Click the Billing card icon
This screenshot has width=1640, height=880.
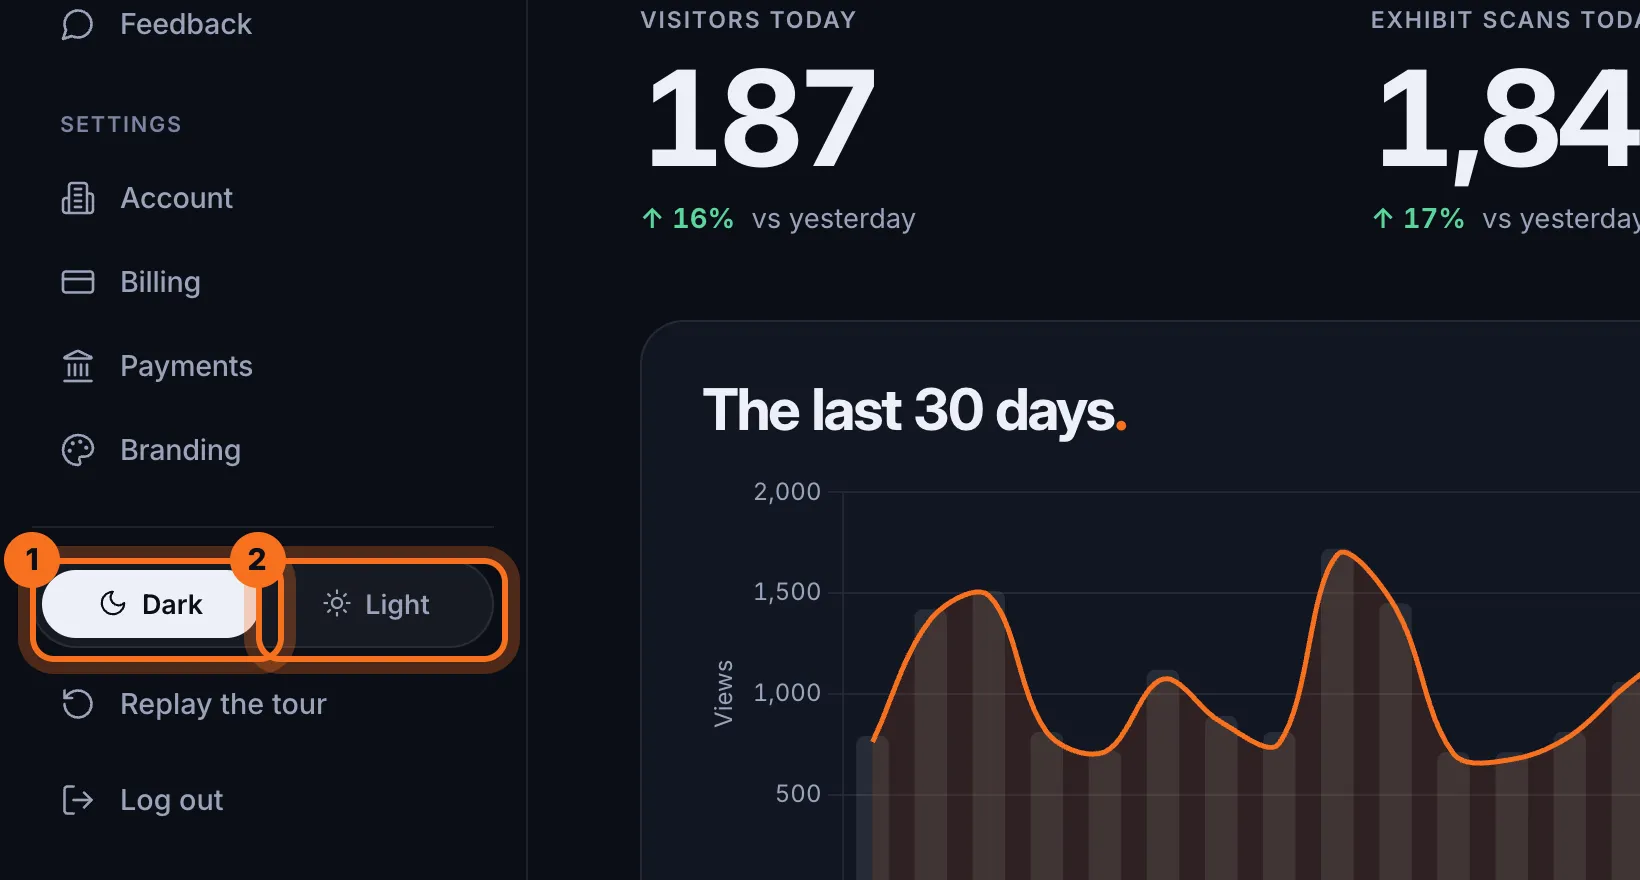click(x=78, y=282)
